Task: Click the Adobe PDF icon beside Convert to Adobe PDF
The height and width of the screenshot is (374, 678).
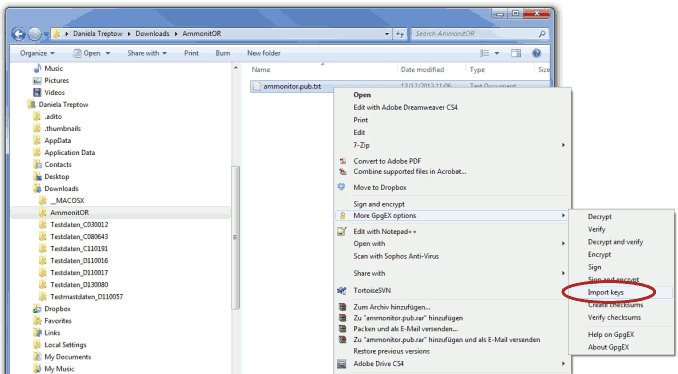Action: point(342,161)
